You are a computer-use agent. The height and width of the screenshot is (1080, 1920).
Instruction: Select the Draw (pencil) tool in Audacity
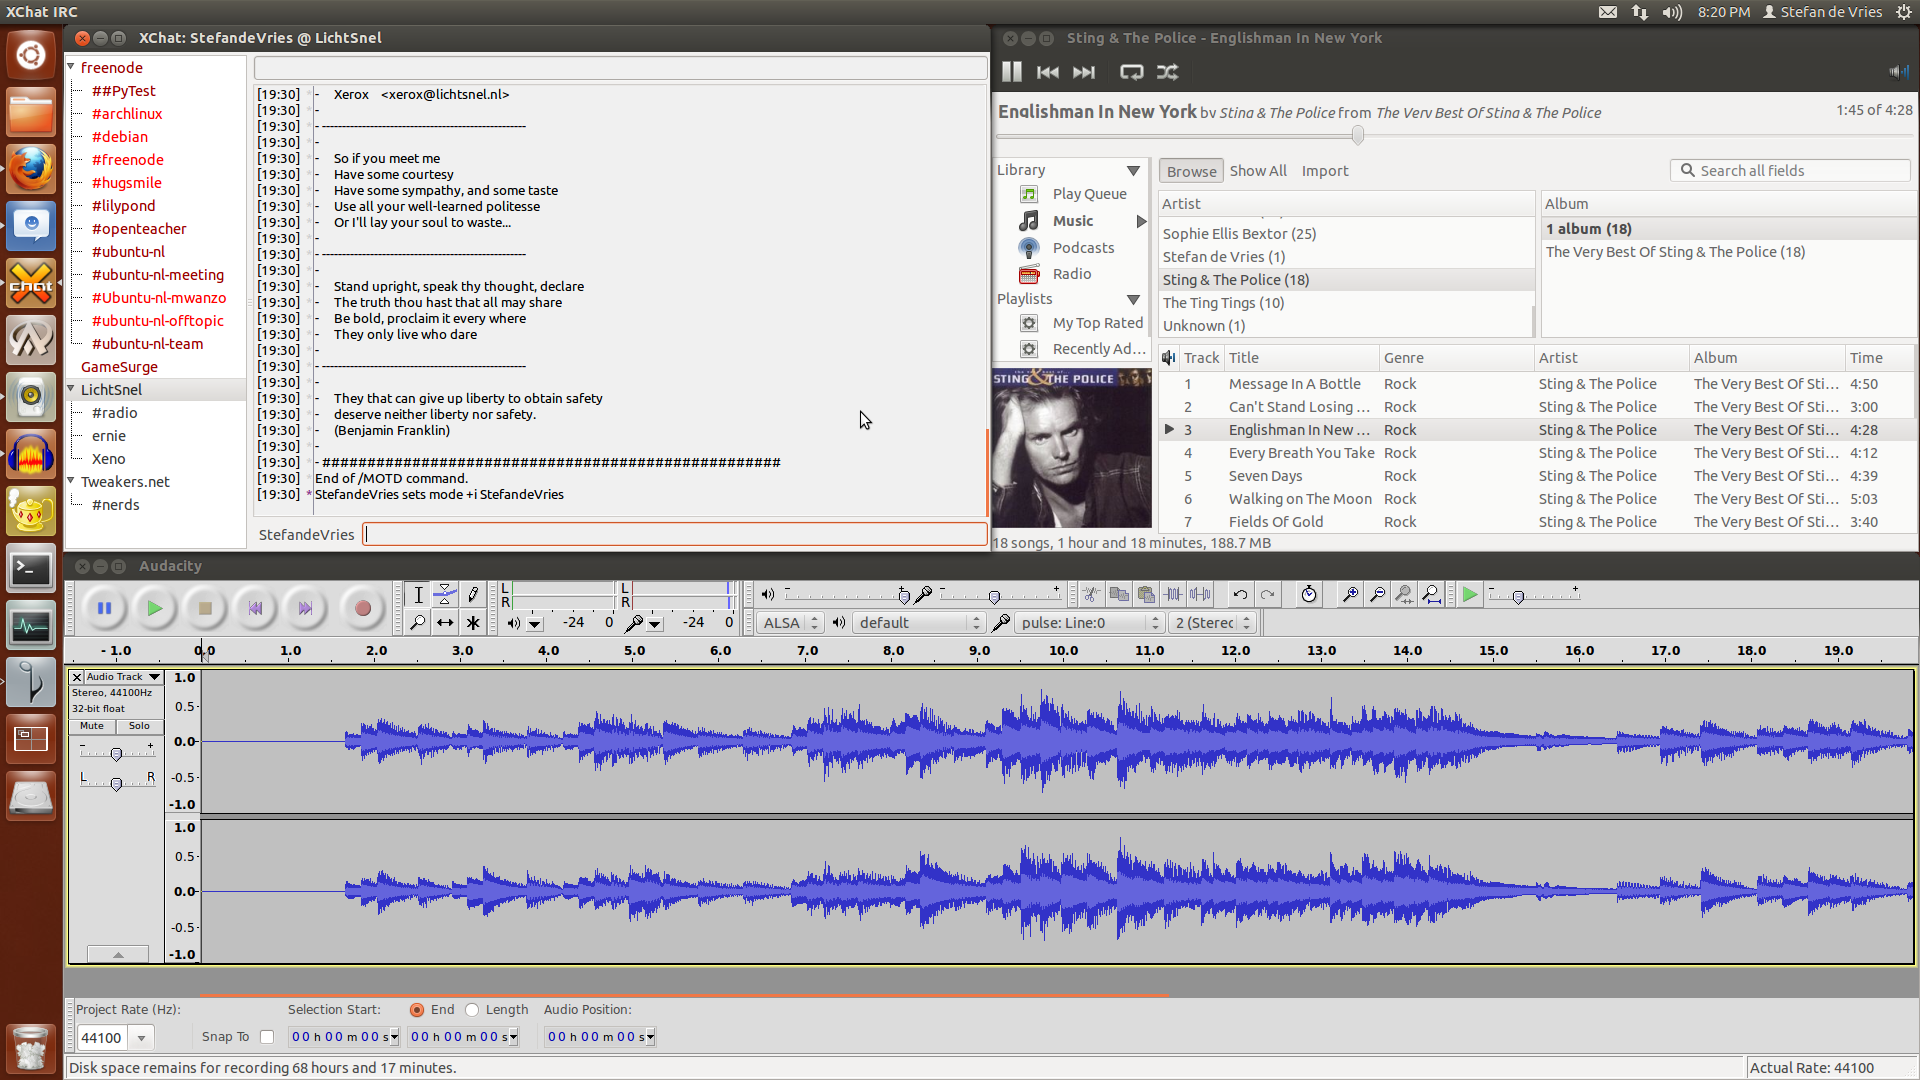pyautogui.click(x=473, y=595)
